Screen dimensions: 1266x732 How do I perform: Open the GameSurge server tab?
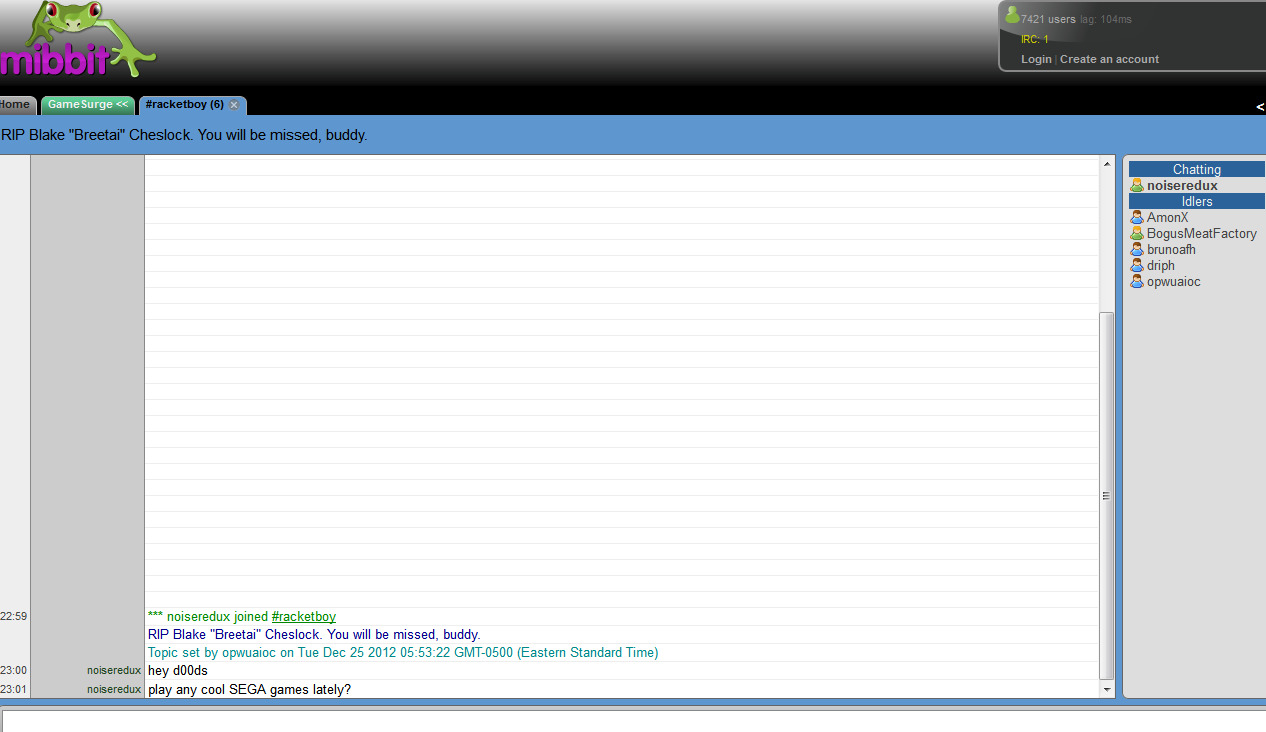(88, 105)
